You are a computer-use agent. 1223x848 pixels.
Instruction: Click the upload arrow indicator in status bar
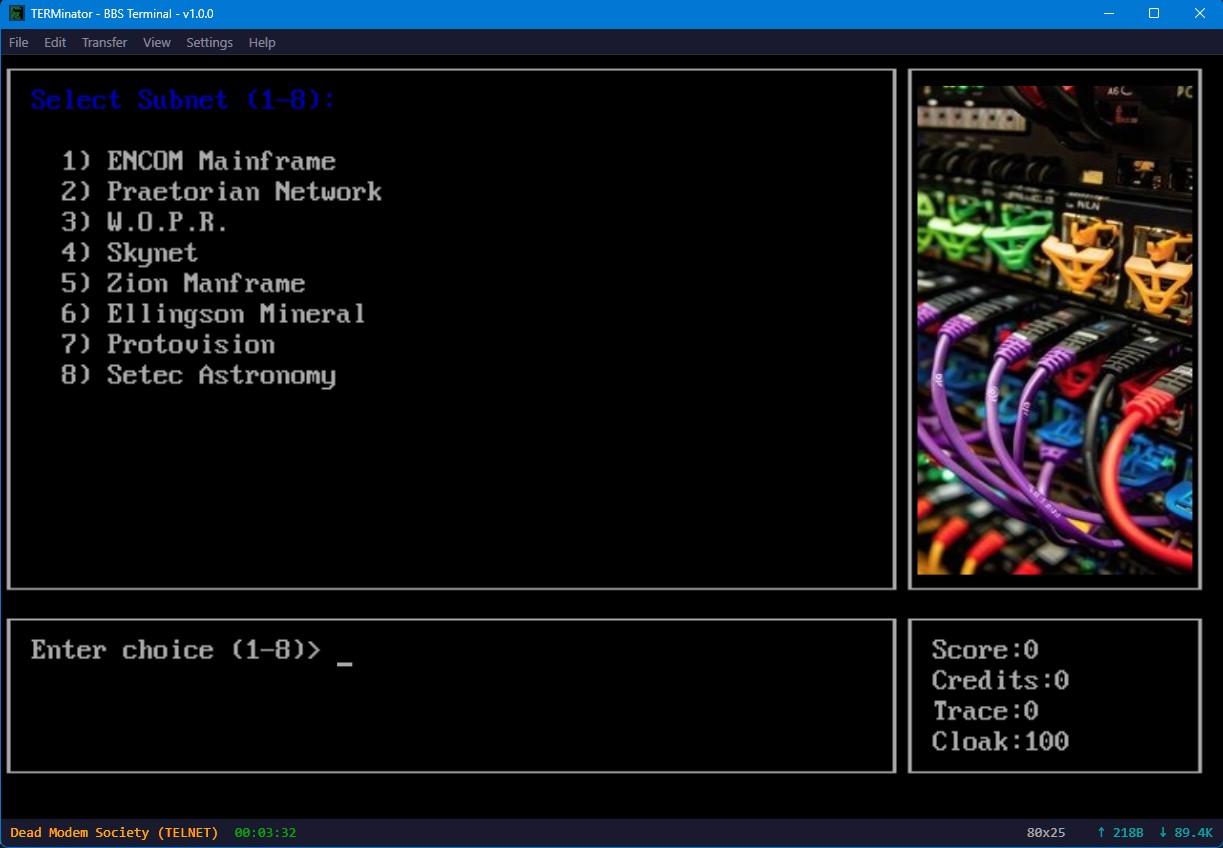[1101, 832]
